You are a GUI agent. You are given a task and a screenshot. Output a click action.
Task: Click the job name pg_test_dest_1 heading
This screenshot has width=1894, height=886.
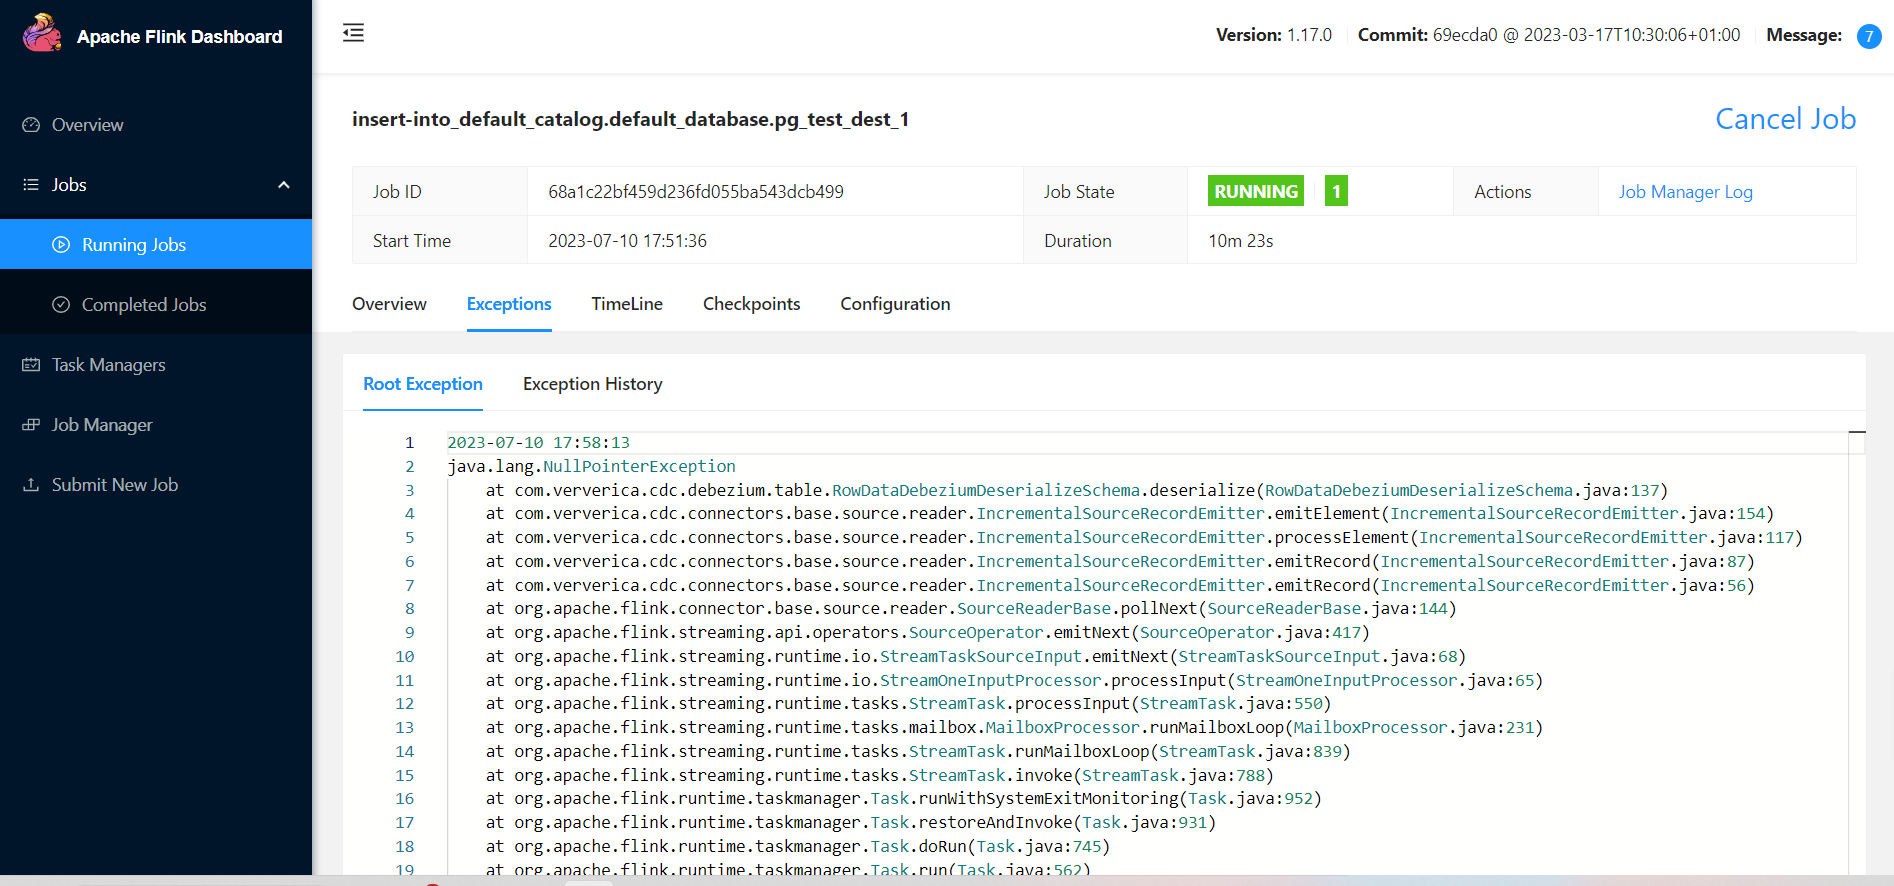631,120
